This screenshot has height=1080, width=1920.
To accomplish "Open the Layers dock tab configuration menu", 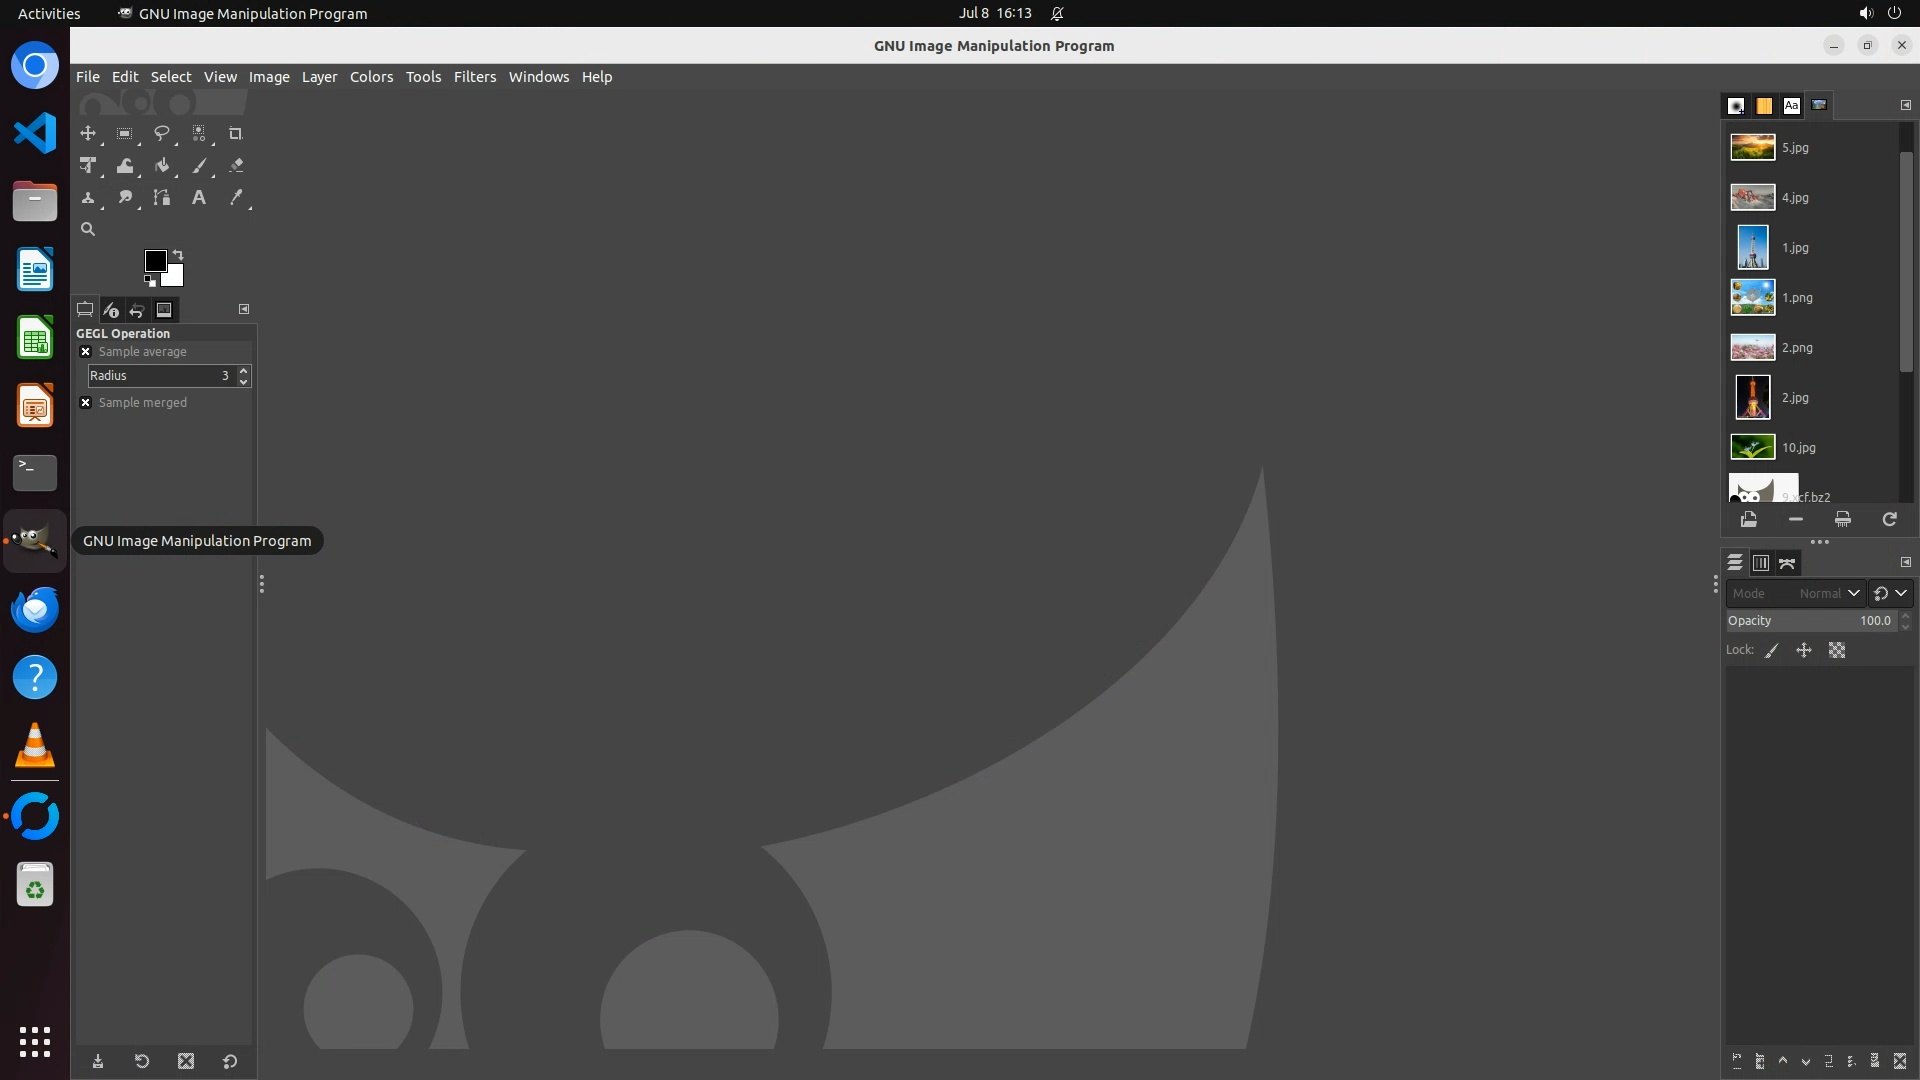I will pyautogui.click(x=1905, y=562).
